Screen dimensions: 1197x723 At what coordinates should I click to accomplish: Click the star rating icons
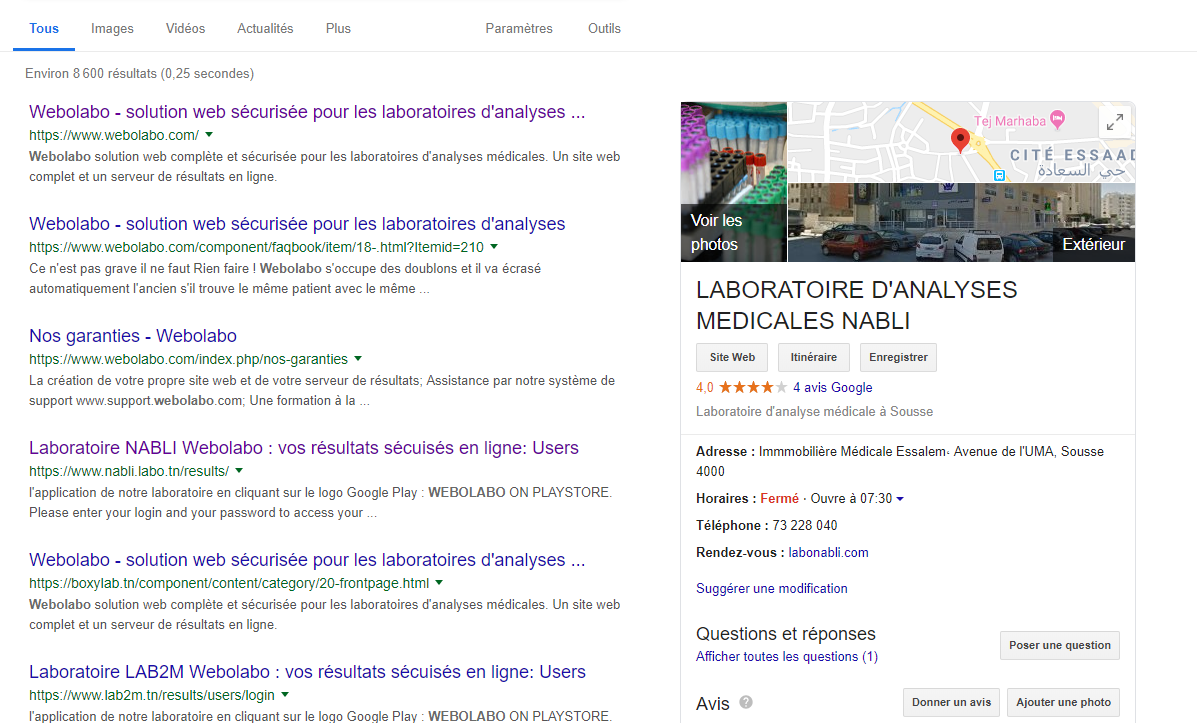753,387
